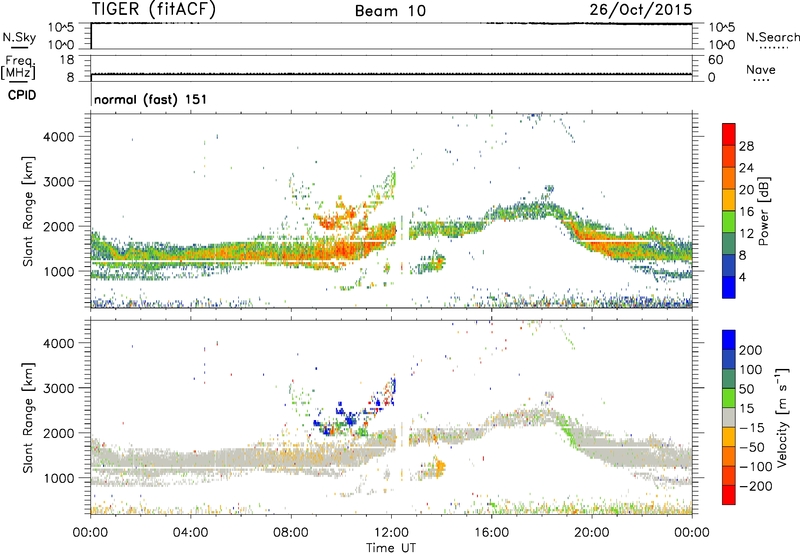Screen dimensions: 800x554
Task: Click the "-15" tick on velocity colorbar
Action: pos(752,428)
